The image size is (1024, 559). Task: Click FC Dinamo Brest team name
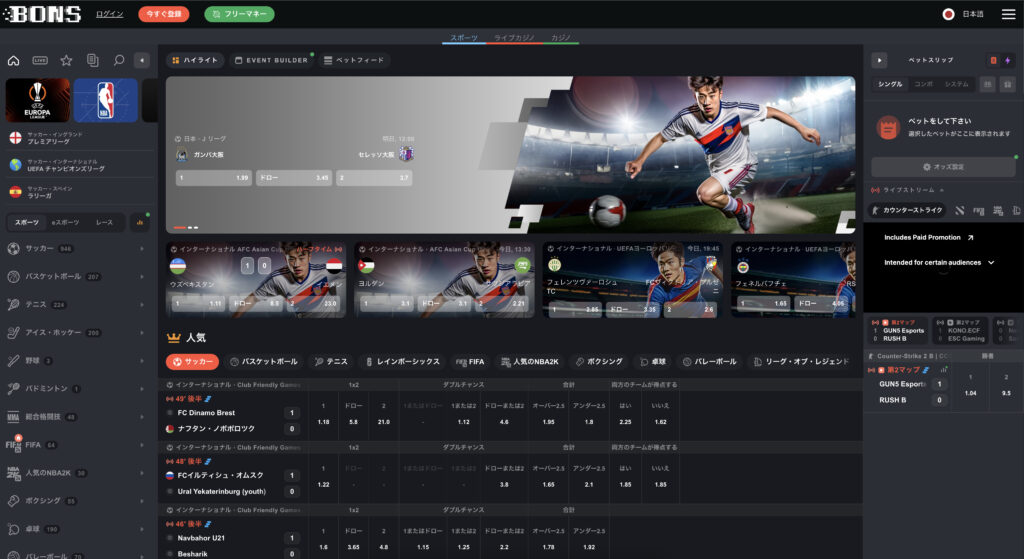click(x=206, y=413)
